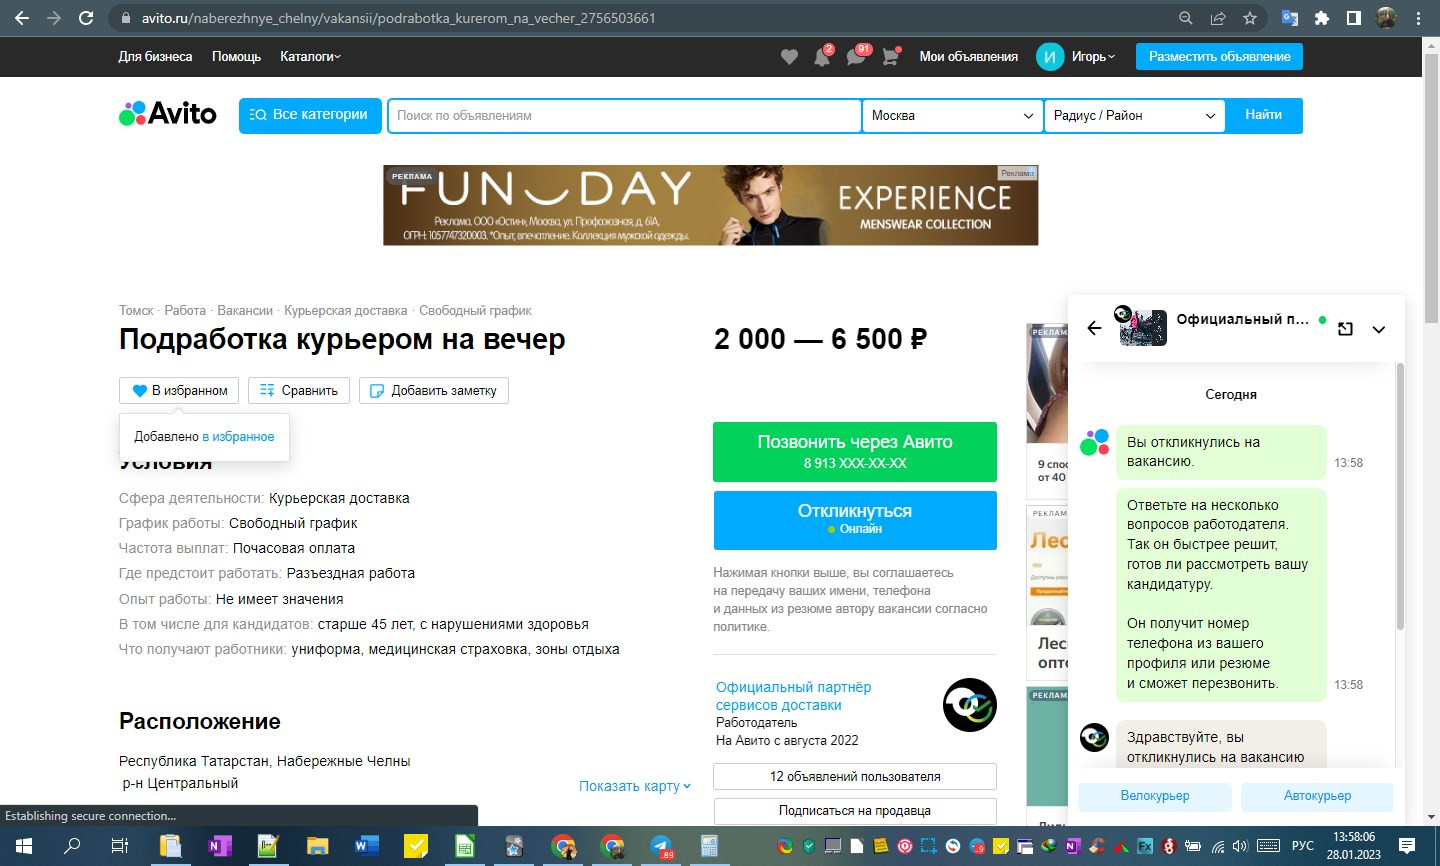Click the 'Сравнить' button
Screen dimensions: 1440x866
(299, 390)
